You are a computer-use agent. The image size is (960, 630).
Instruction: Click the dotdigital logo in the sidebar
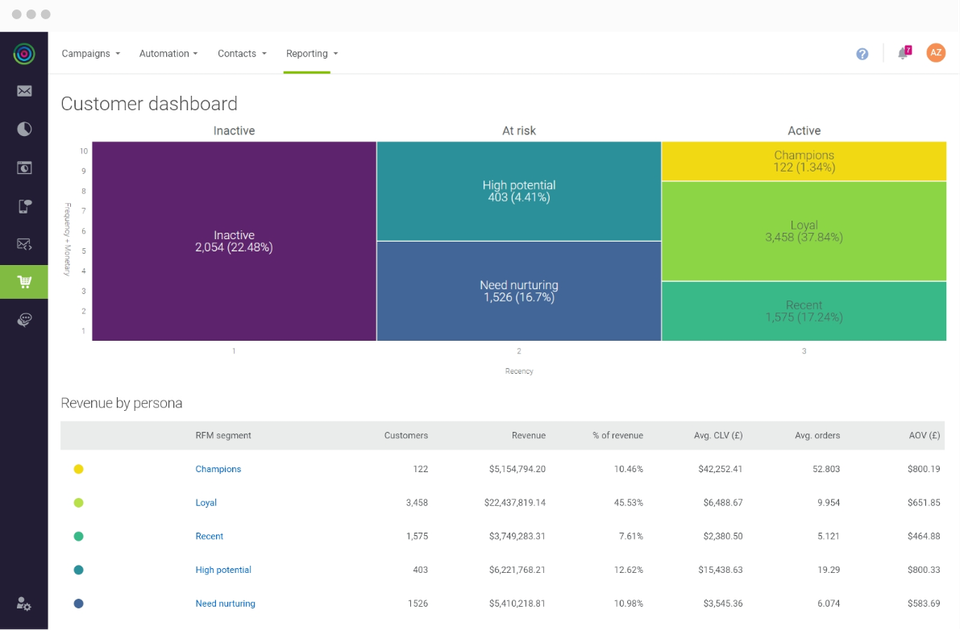tap(24, 53)
